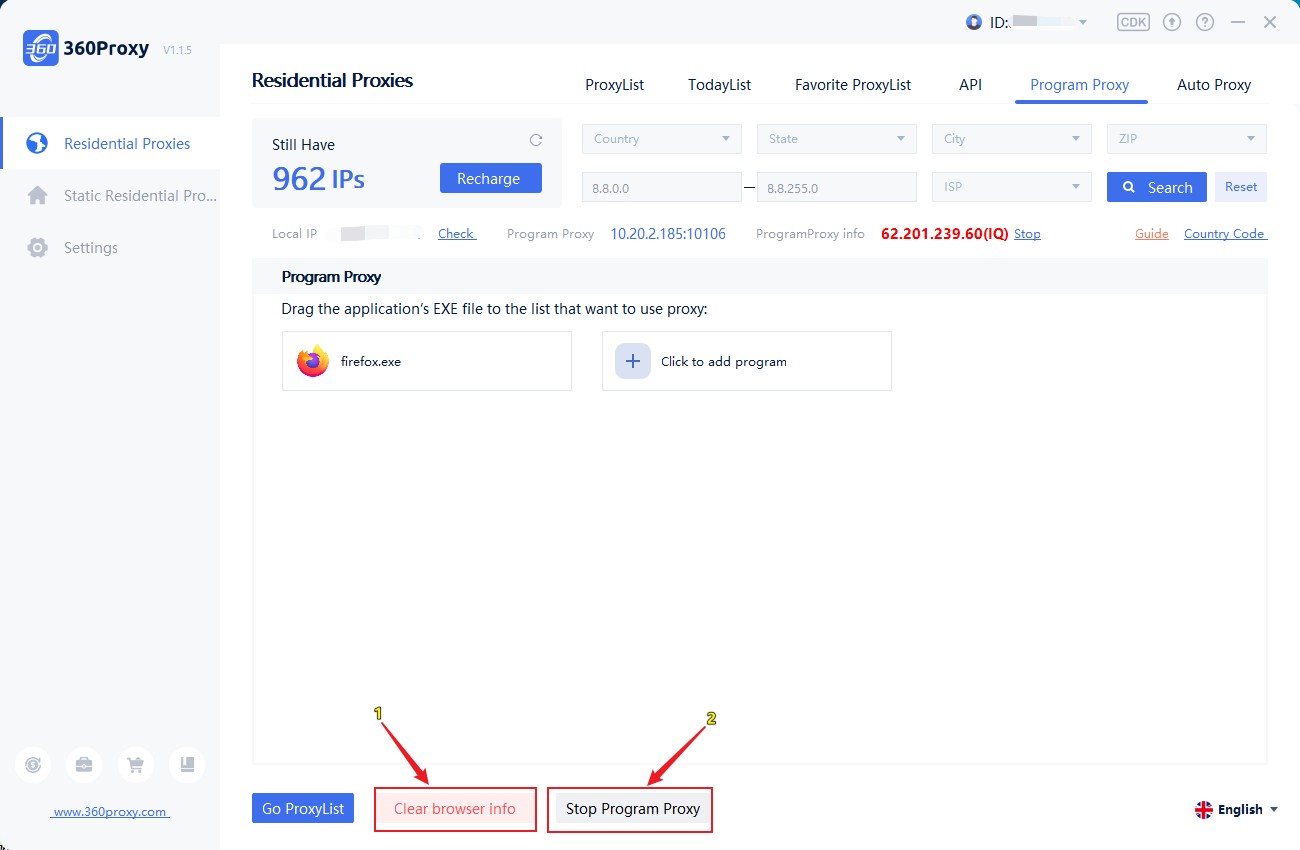Open the State dropdown

click(x=837, y=139)
